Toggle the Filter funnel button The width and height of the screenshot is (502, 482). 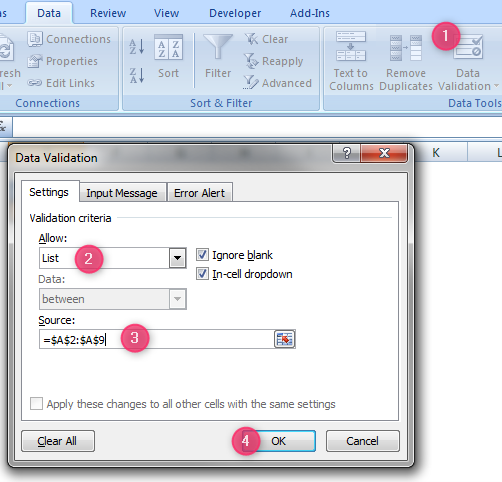coord(218,57)
